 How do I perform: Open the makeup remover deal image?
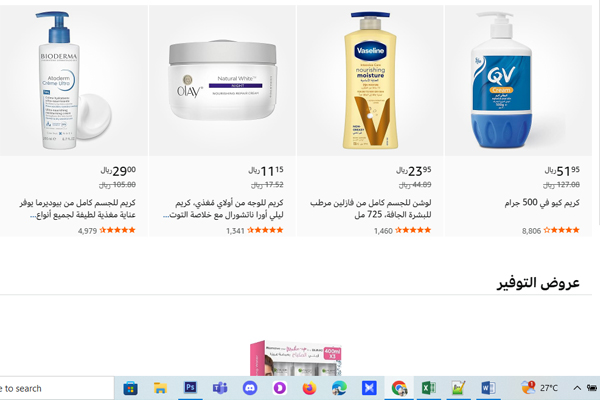(x=295, y=358)
